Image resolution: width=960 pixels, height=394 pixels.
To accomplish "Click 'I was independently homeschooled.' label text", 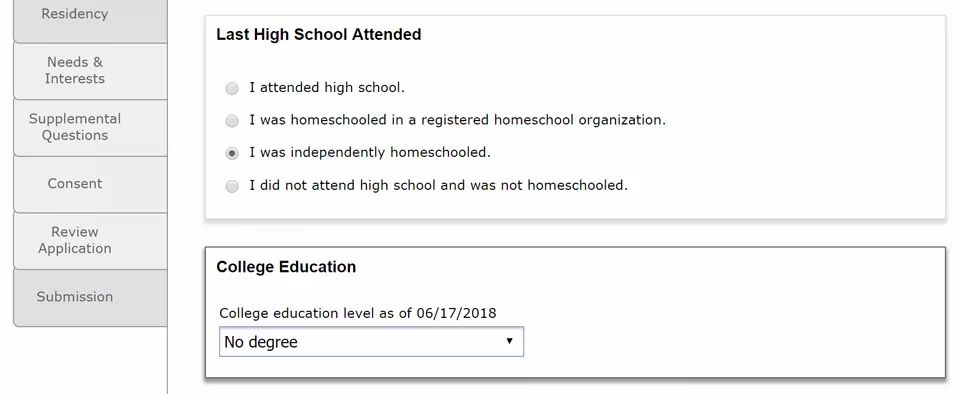I will [370, 152].
